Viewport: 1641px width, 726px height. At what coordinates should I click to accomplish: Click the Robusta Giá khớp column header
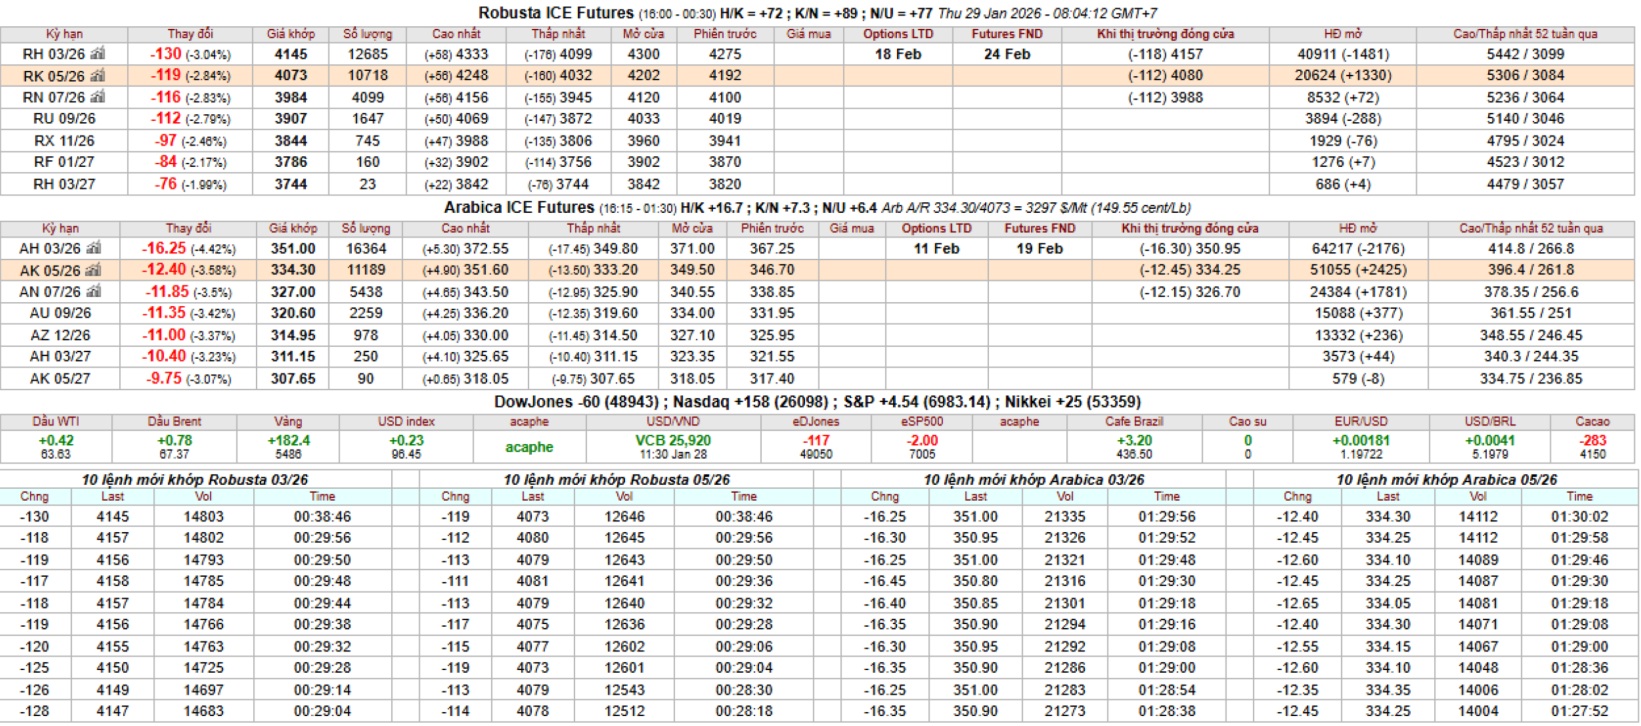click(x=290, y=34)
